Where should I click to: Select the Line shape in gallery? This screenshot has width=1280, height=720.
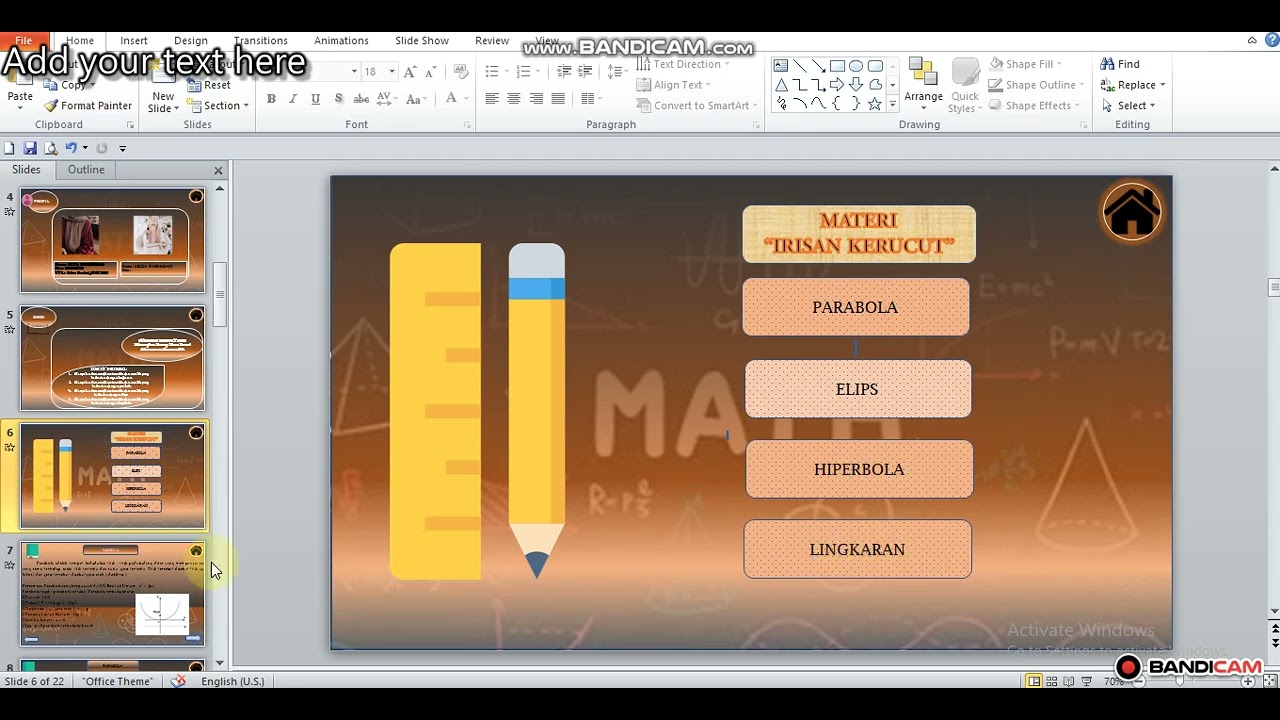(800, 66)
